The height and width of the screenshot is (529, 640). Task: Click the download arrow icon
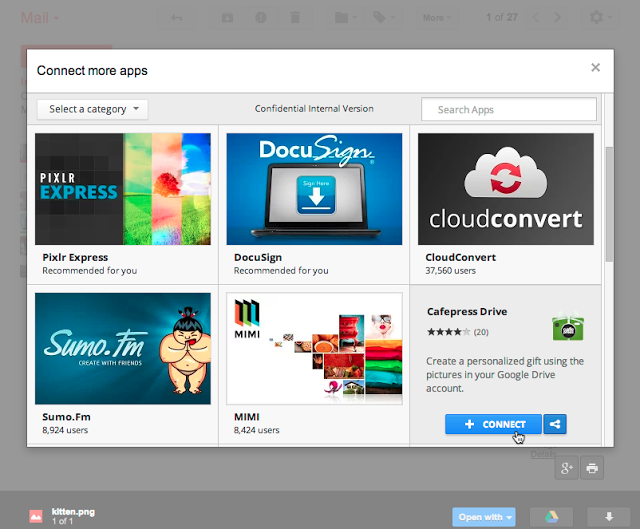tap(609, 517)
